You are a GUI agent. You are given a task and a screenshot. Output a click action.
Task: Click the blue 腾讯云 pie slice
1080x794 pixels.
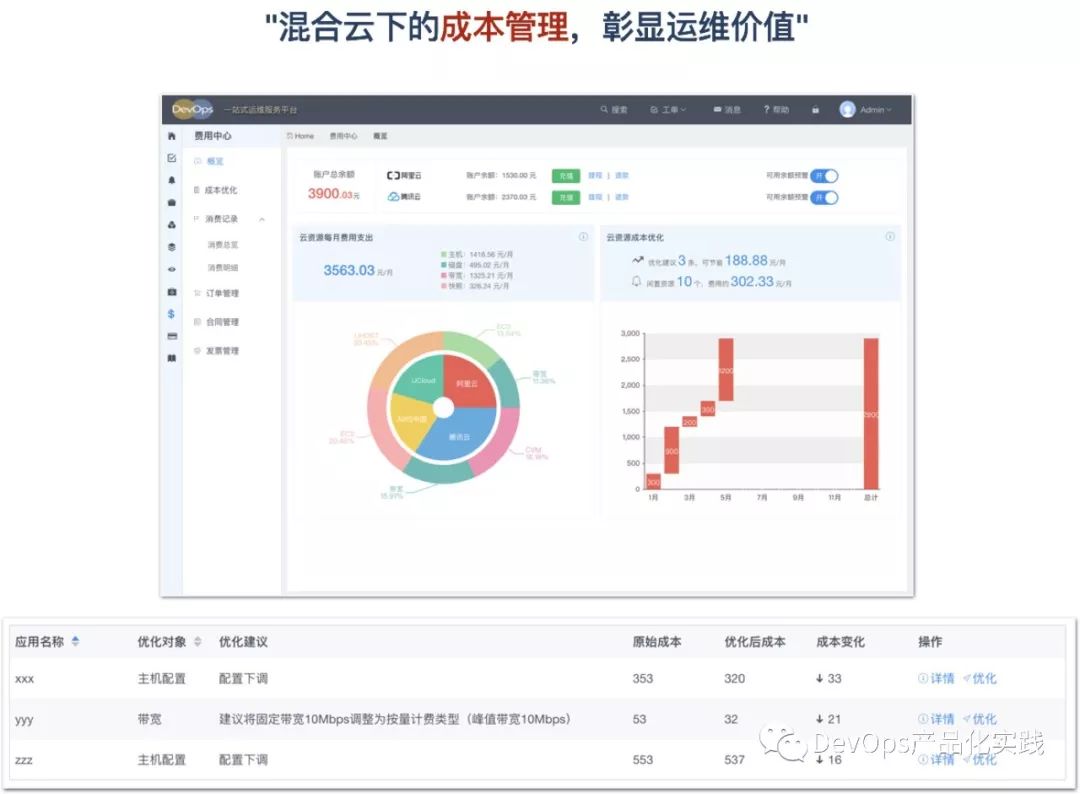[460, 434]
